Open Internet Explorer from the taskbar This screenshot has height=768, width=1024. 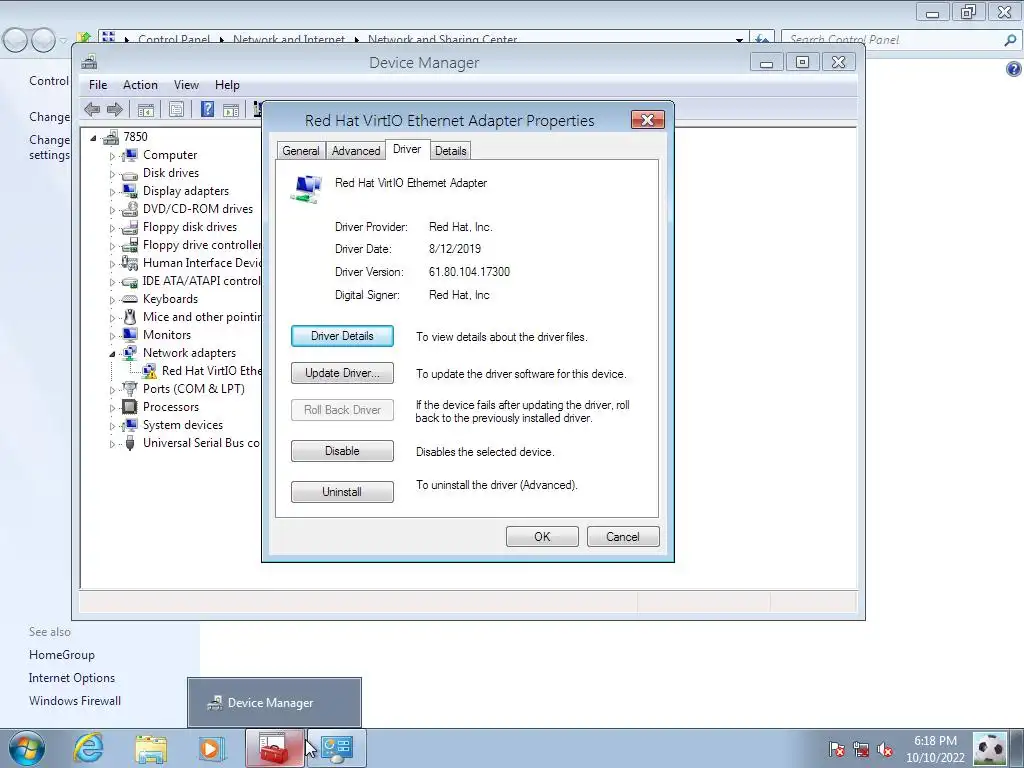[x=88, y=748]
